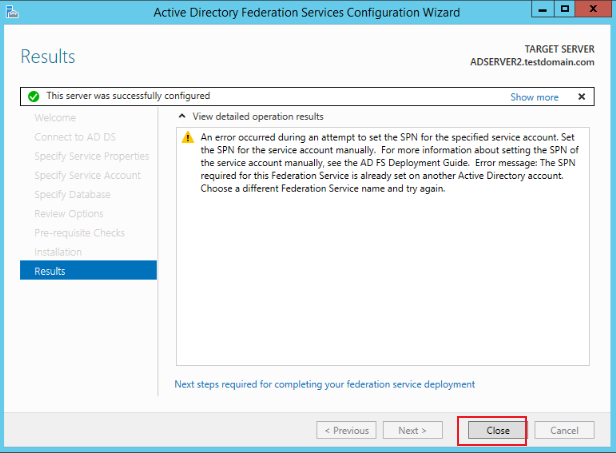Select Specify Service Properties step
The width and height of the screenshot is (616, 453).
tap(92, 156)
